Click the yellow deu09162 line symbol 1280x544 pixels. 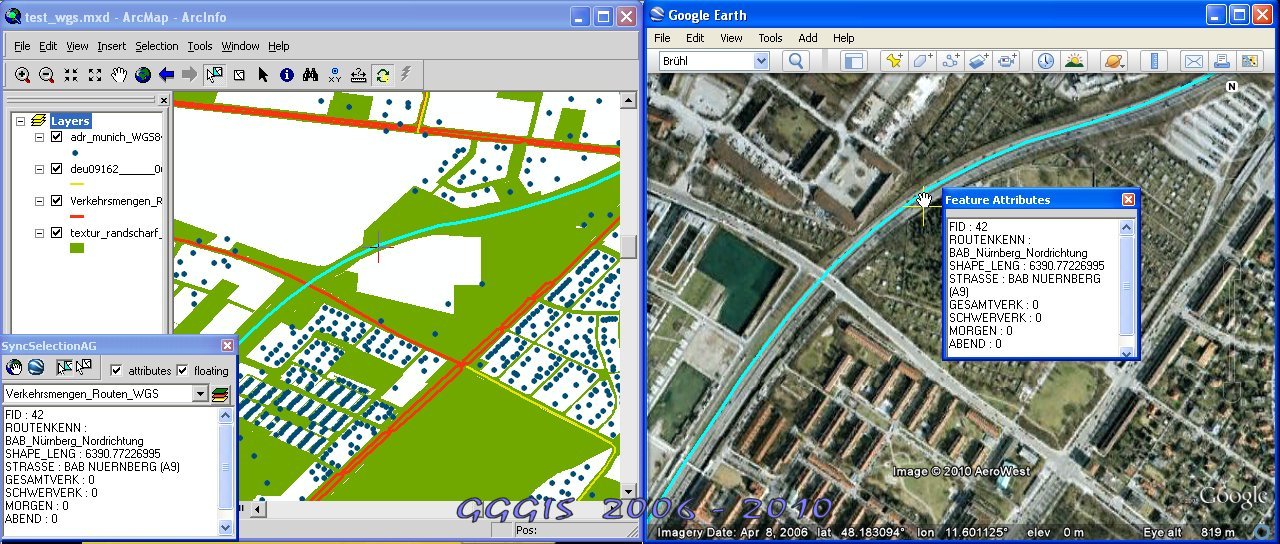pos(77,184)
